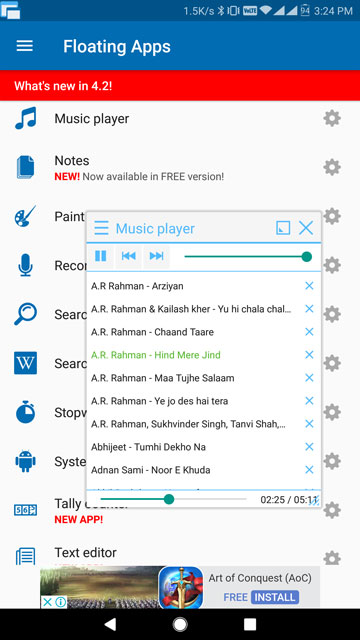
Task: Remove Yu hi chala chal from playlist
Action: (309, 309)
